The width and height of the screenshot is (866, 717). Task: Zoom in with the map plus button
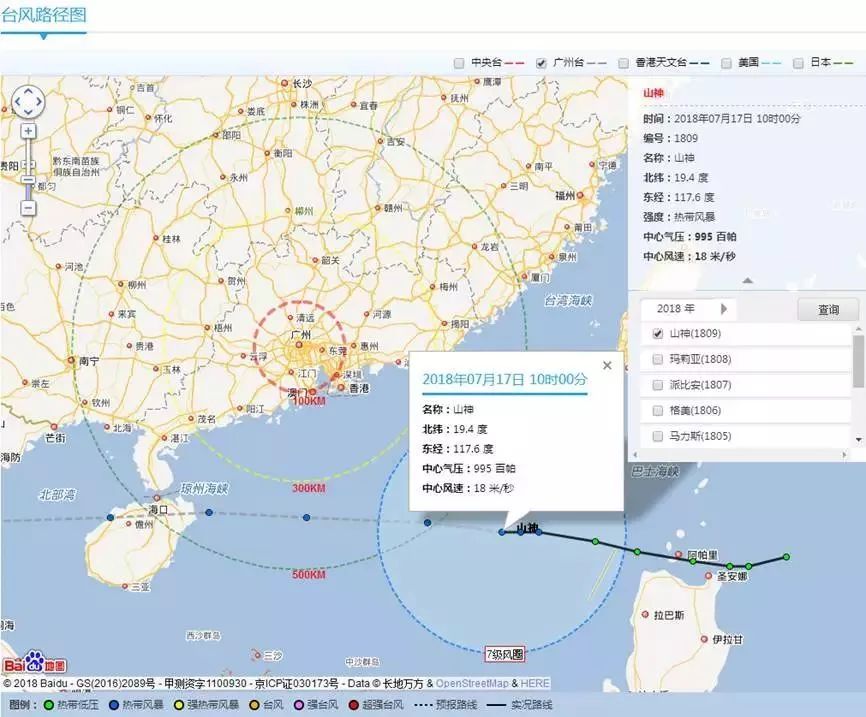tap(28, 131)
